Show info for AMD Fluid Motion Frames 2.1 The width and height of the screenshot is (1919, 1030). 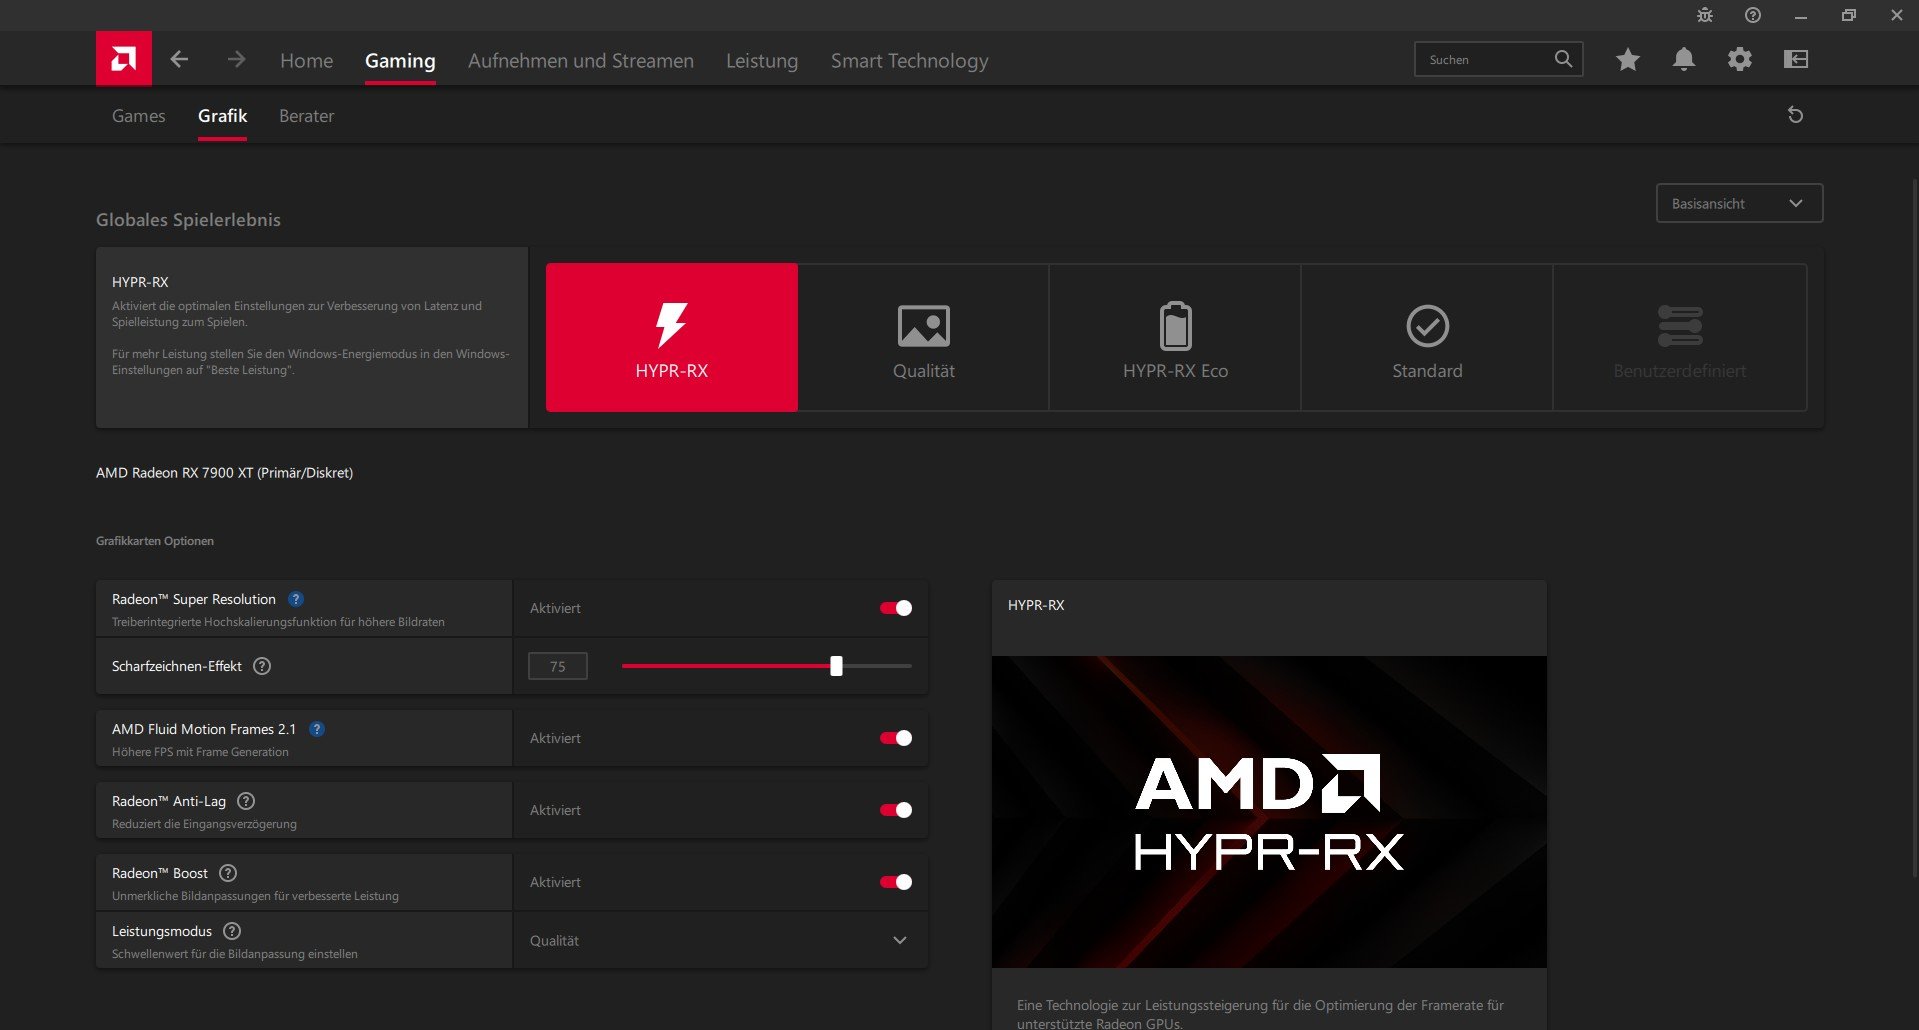tap(317, 729)
